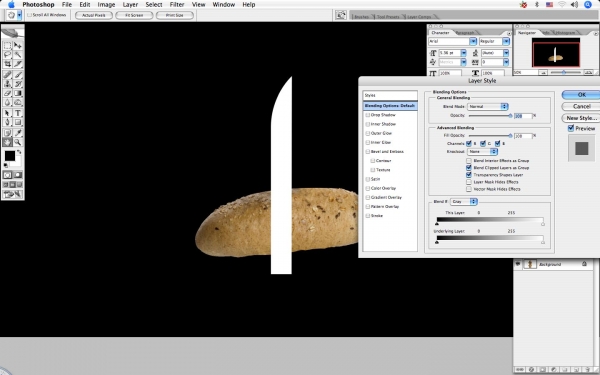This screenshot has height=375, width=600.
Task: Enable the Inner Shadow effect
Action: click(368, 124)
